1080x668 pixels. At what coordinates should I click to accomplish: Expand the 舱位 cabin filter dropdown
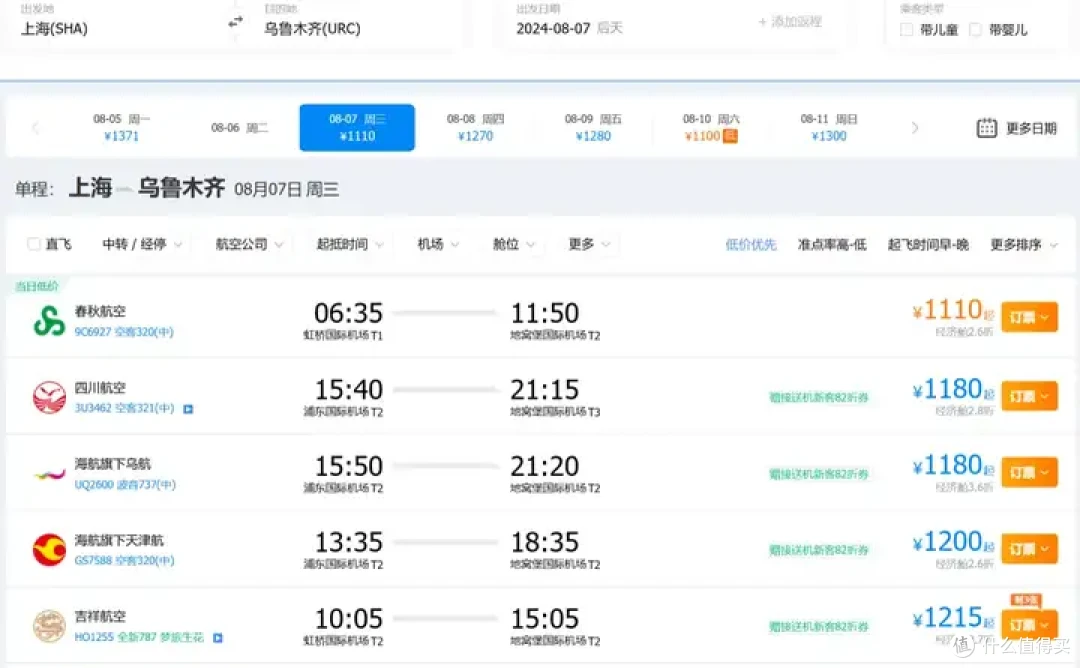[x=514, y=244]
